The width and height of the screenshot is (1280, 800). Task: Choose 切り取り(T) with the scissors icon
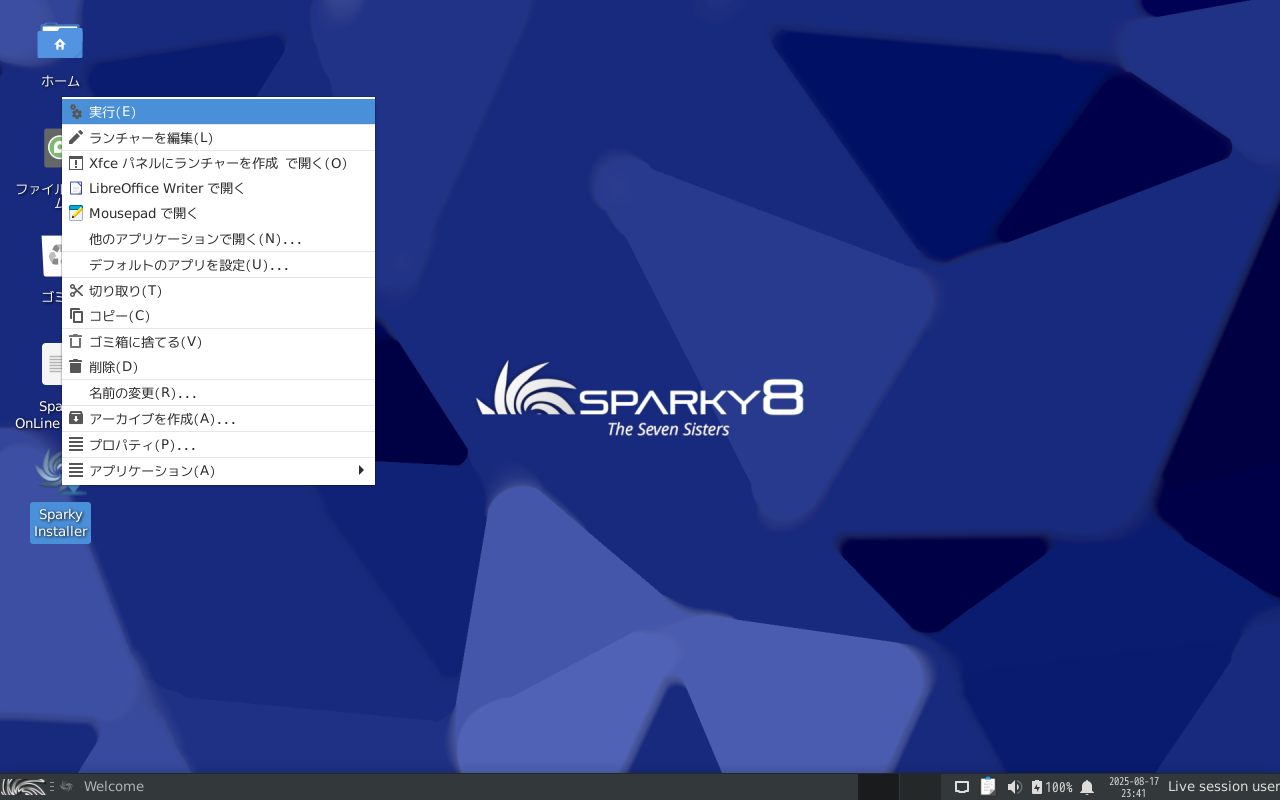point(218,291)
